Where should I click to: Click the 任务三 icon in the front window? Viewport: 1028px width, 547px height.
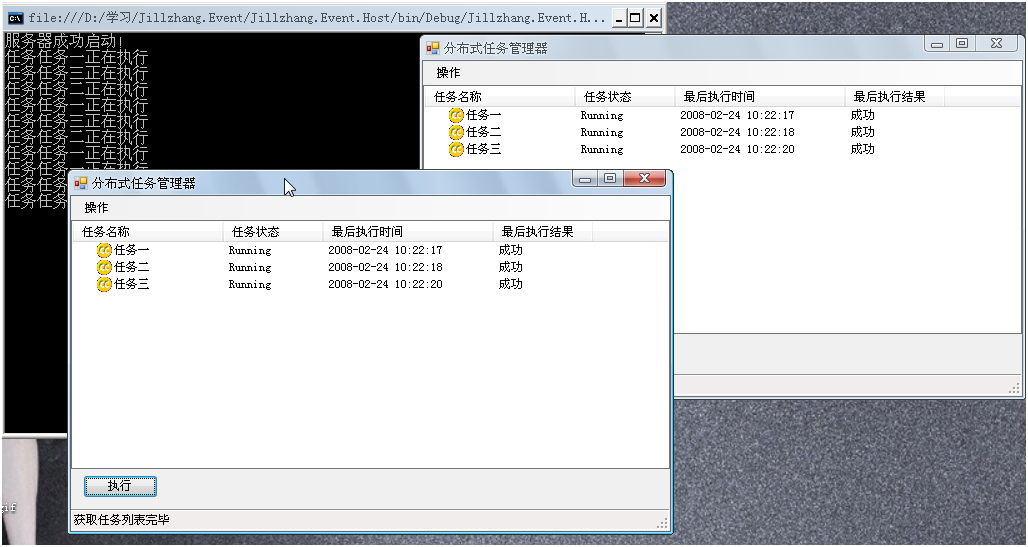click(104, 285)
